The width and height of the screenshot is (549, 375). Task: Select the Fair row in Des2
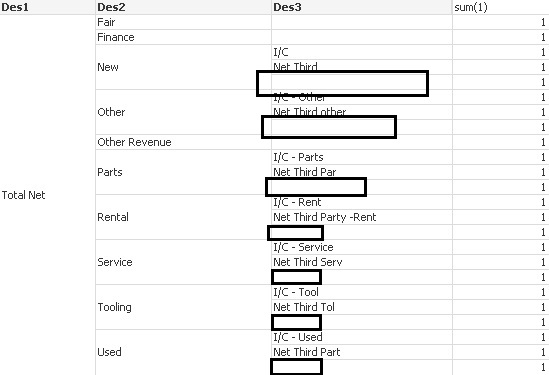[183, 22]
